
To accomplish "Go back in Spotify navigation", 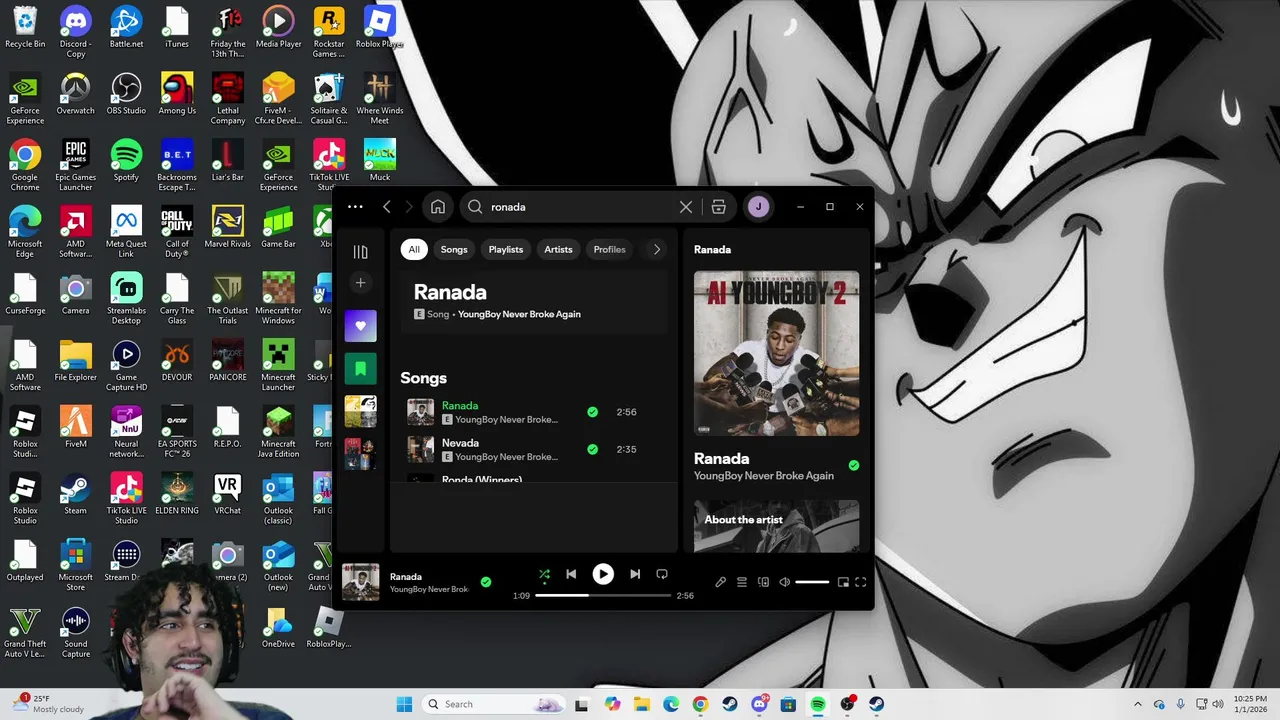I will (387, 207).
